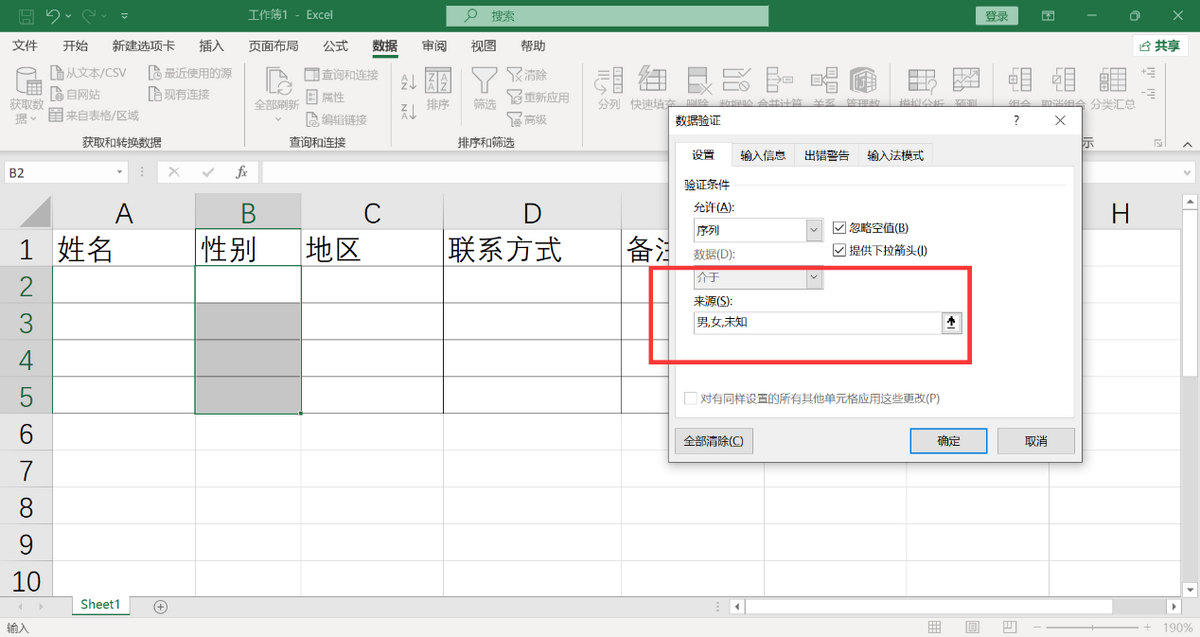Switch to the Review (审阅) tab
This screenshot has width=1200, height=637.
pos(434,46)
